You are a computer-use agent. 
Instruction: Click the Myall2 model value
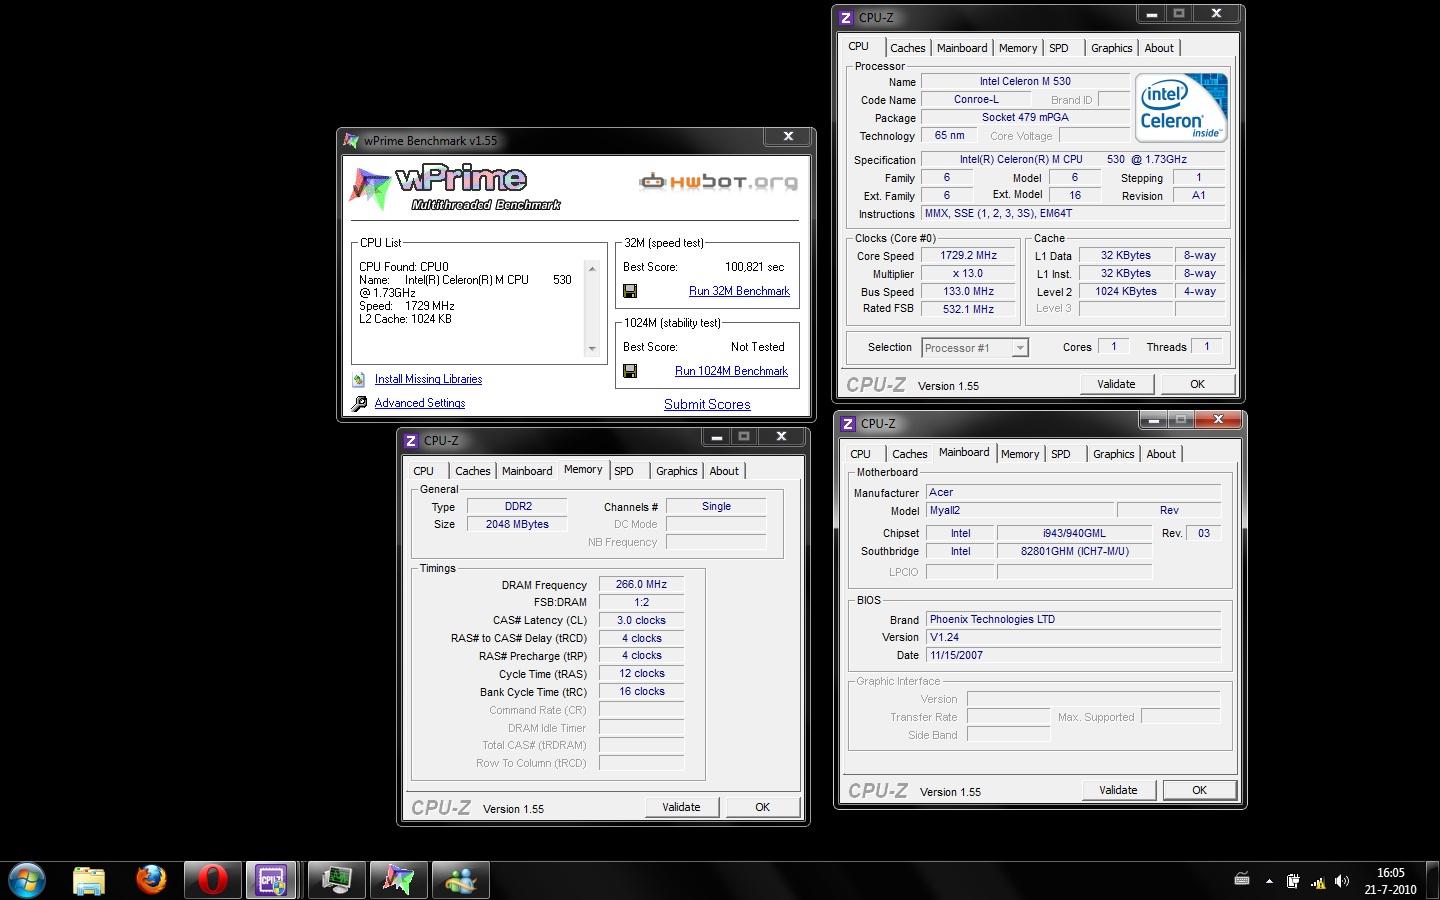click(x=1019, y=510)
